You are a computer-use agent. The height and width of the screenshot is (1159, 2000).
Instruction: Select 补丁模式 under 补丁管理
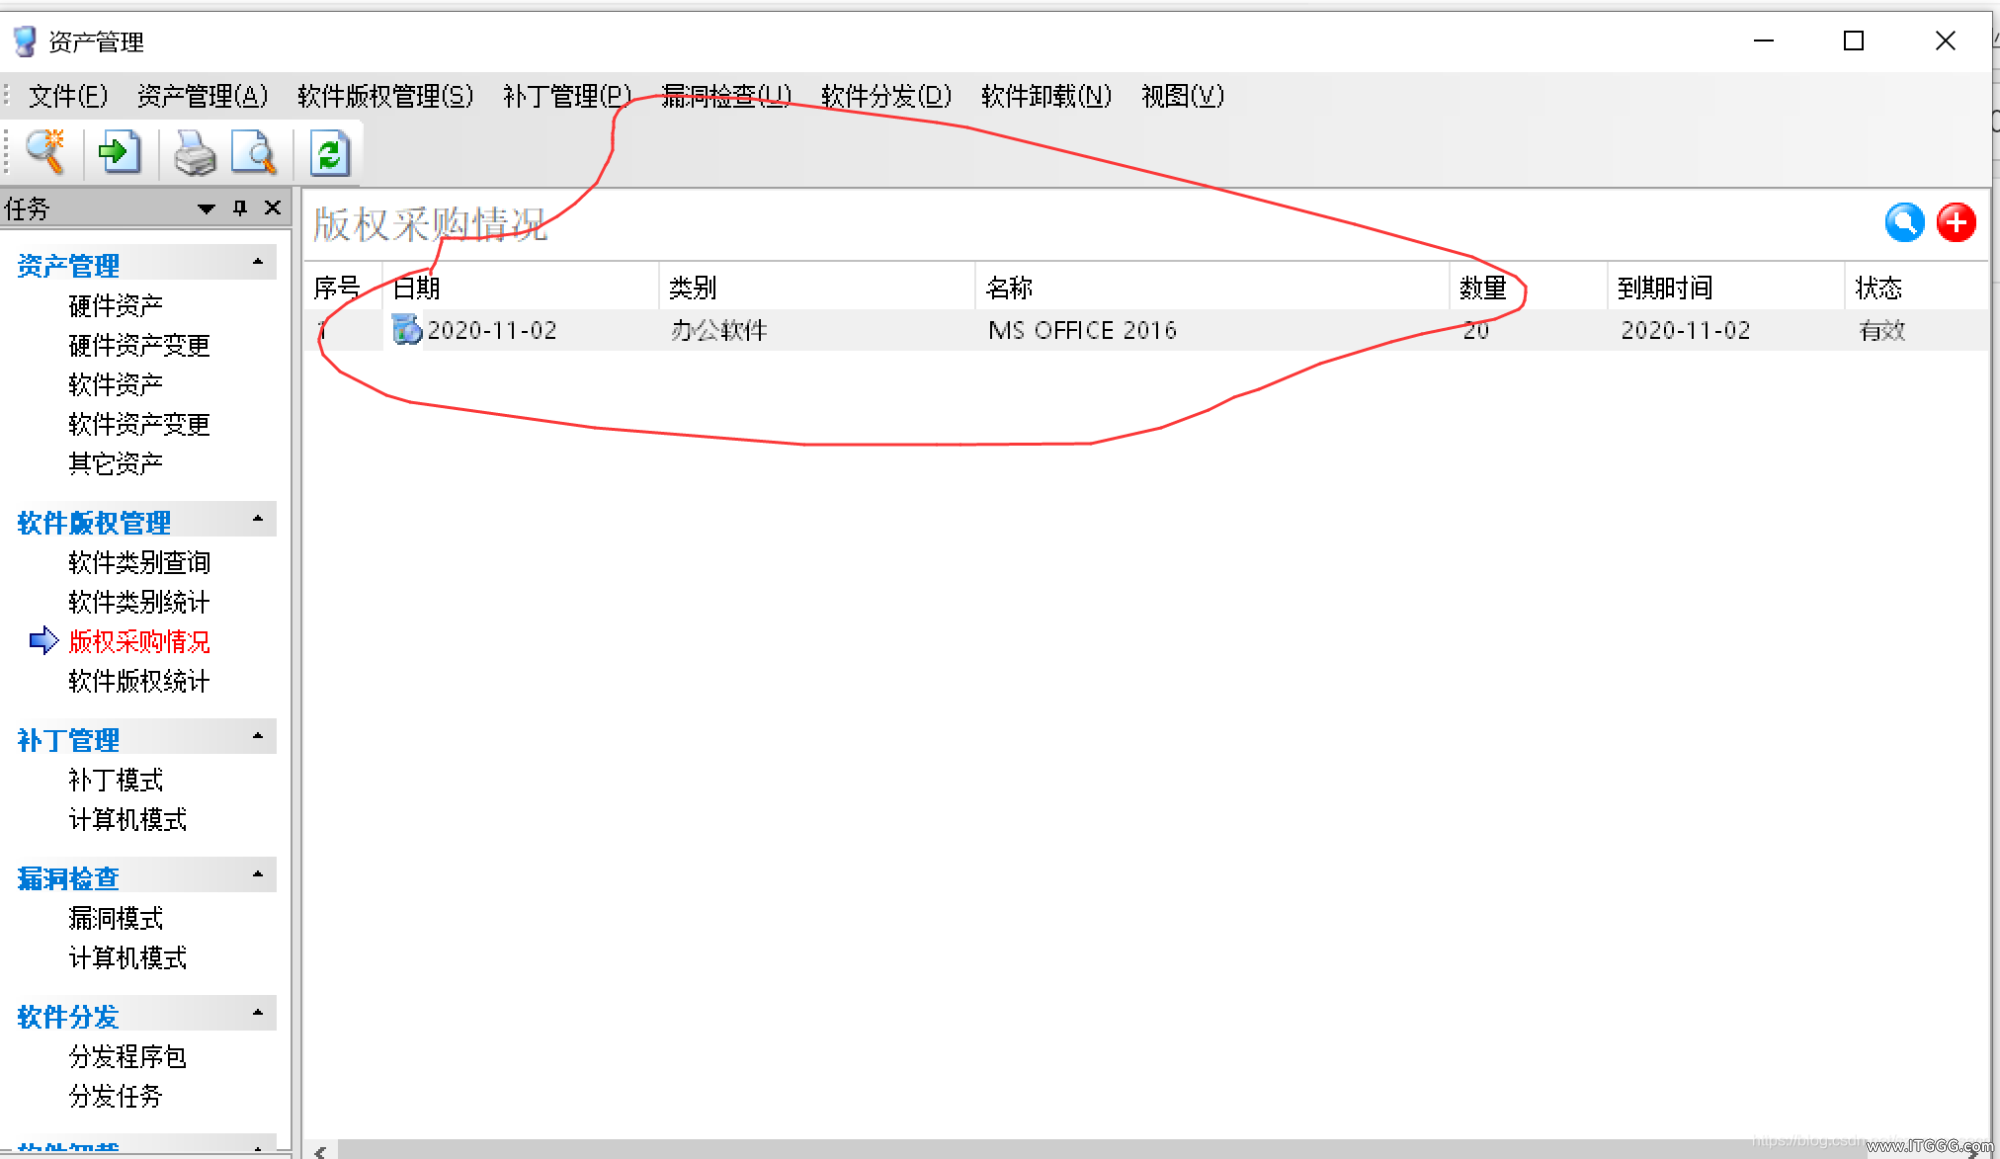115,781
